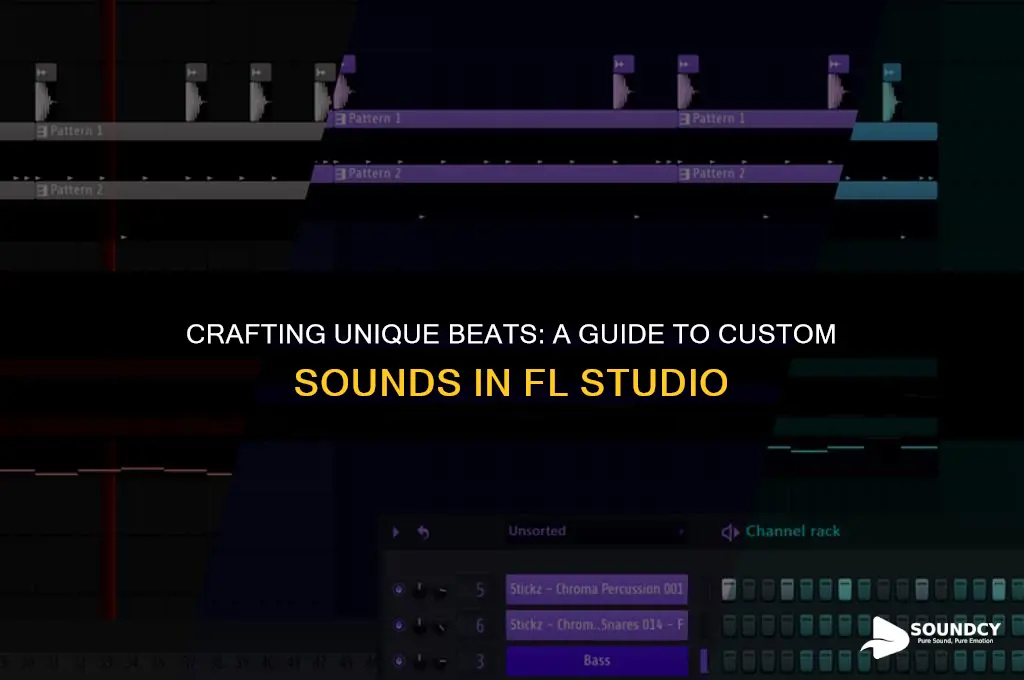Open the menu icon of the first purple Pattern 2 clip
This screenshot has height=680, width=1024.
click(x=340, y=174)
